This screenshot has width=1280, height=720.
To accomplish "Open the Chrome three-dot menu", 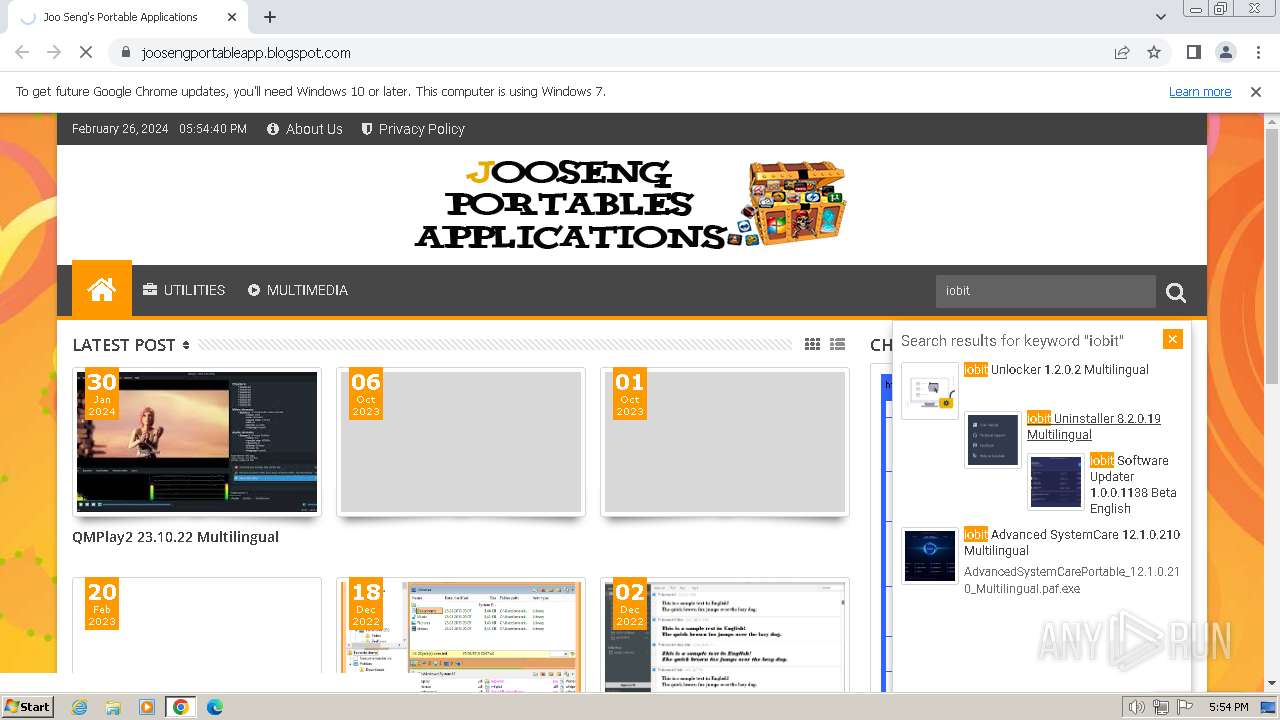I will [1259, 53].
